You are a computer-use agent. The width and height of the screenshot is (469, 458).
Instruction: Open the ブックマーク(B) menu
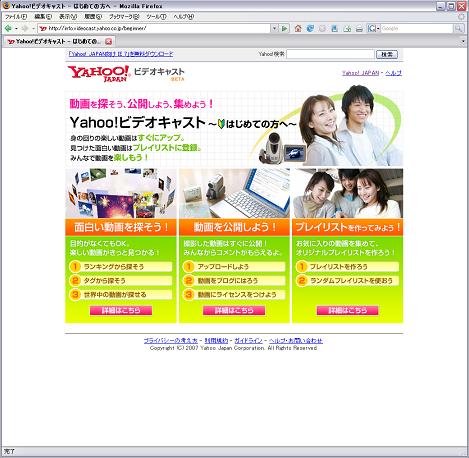tap(124, 17)
